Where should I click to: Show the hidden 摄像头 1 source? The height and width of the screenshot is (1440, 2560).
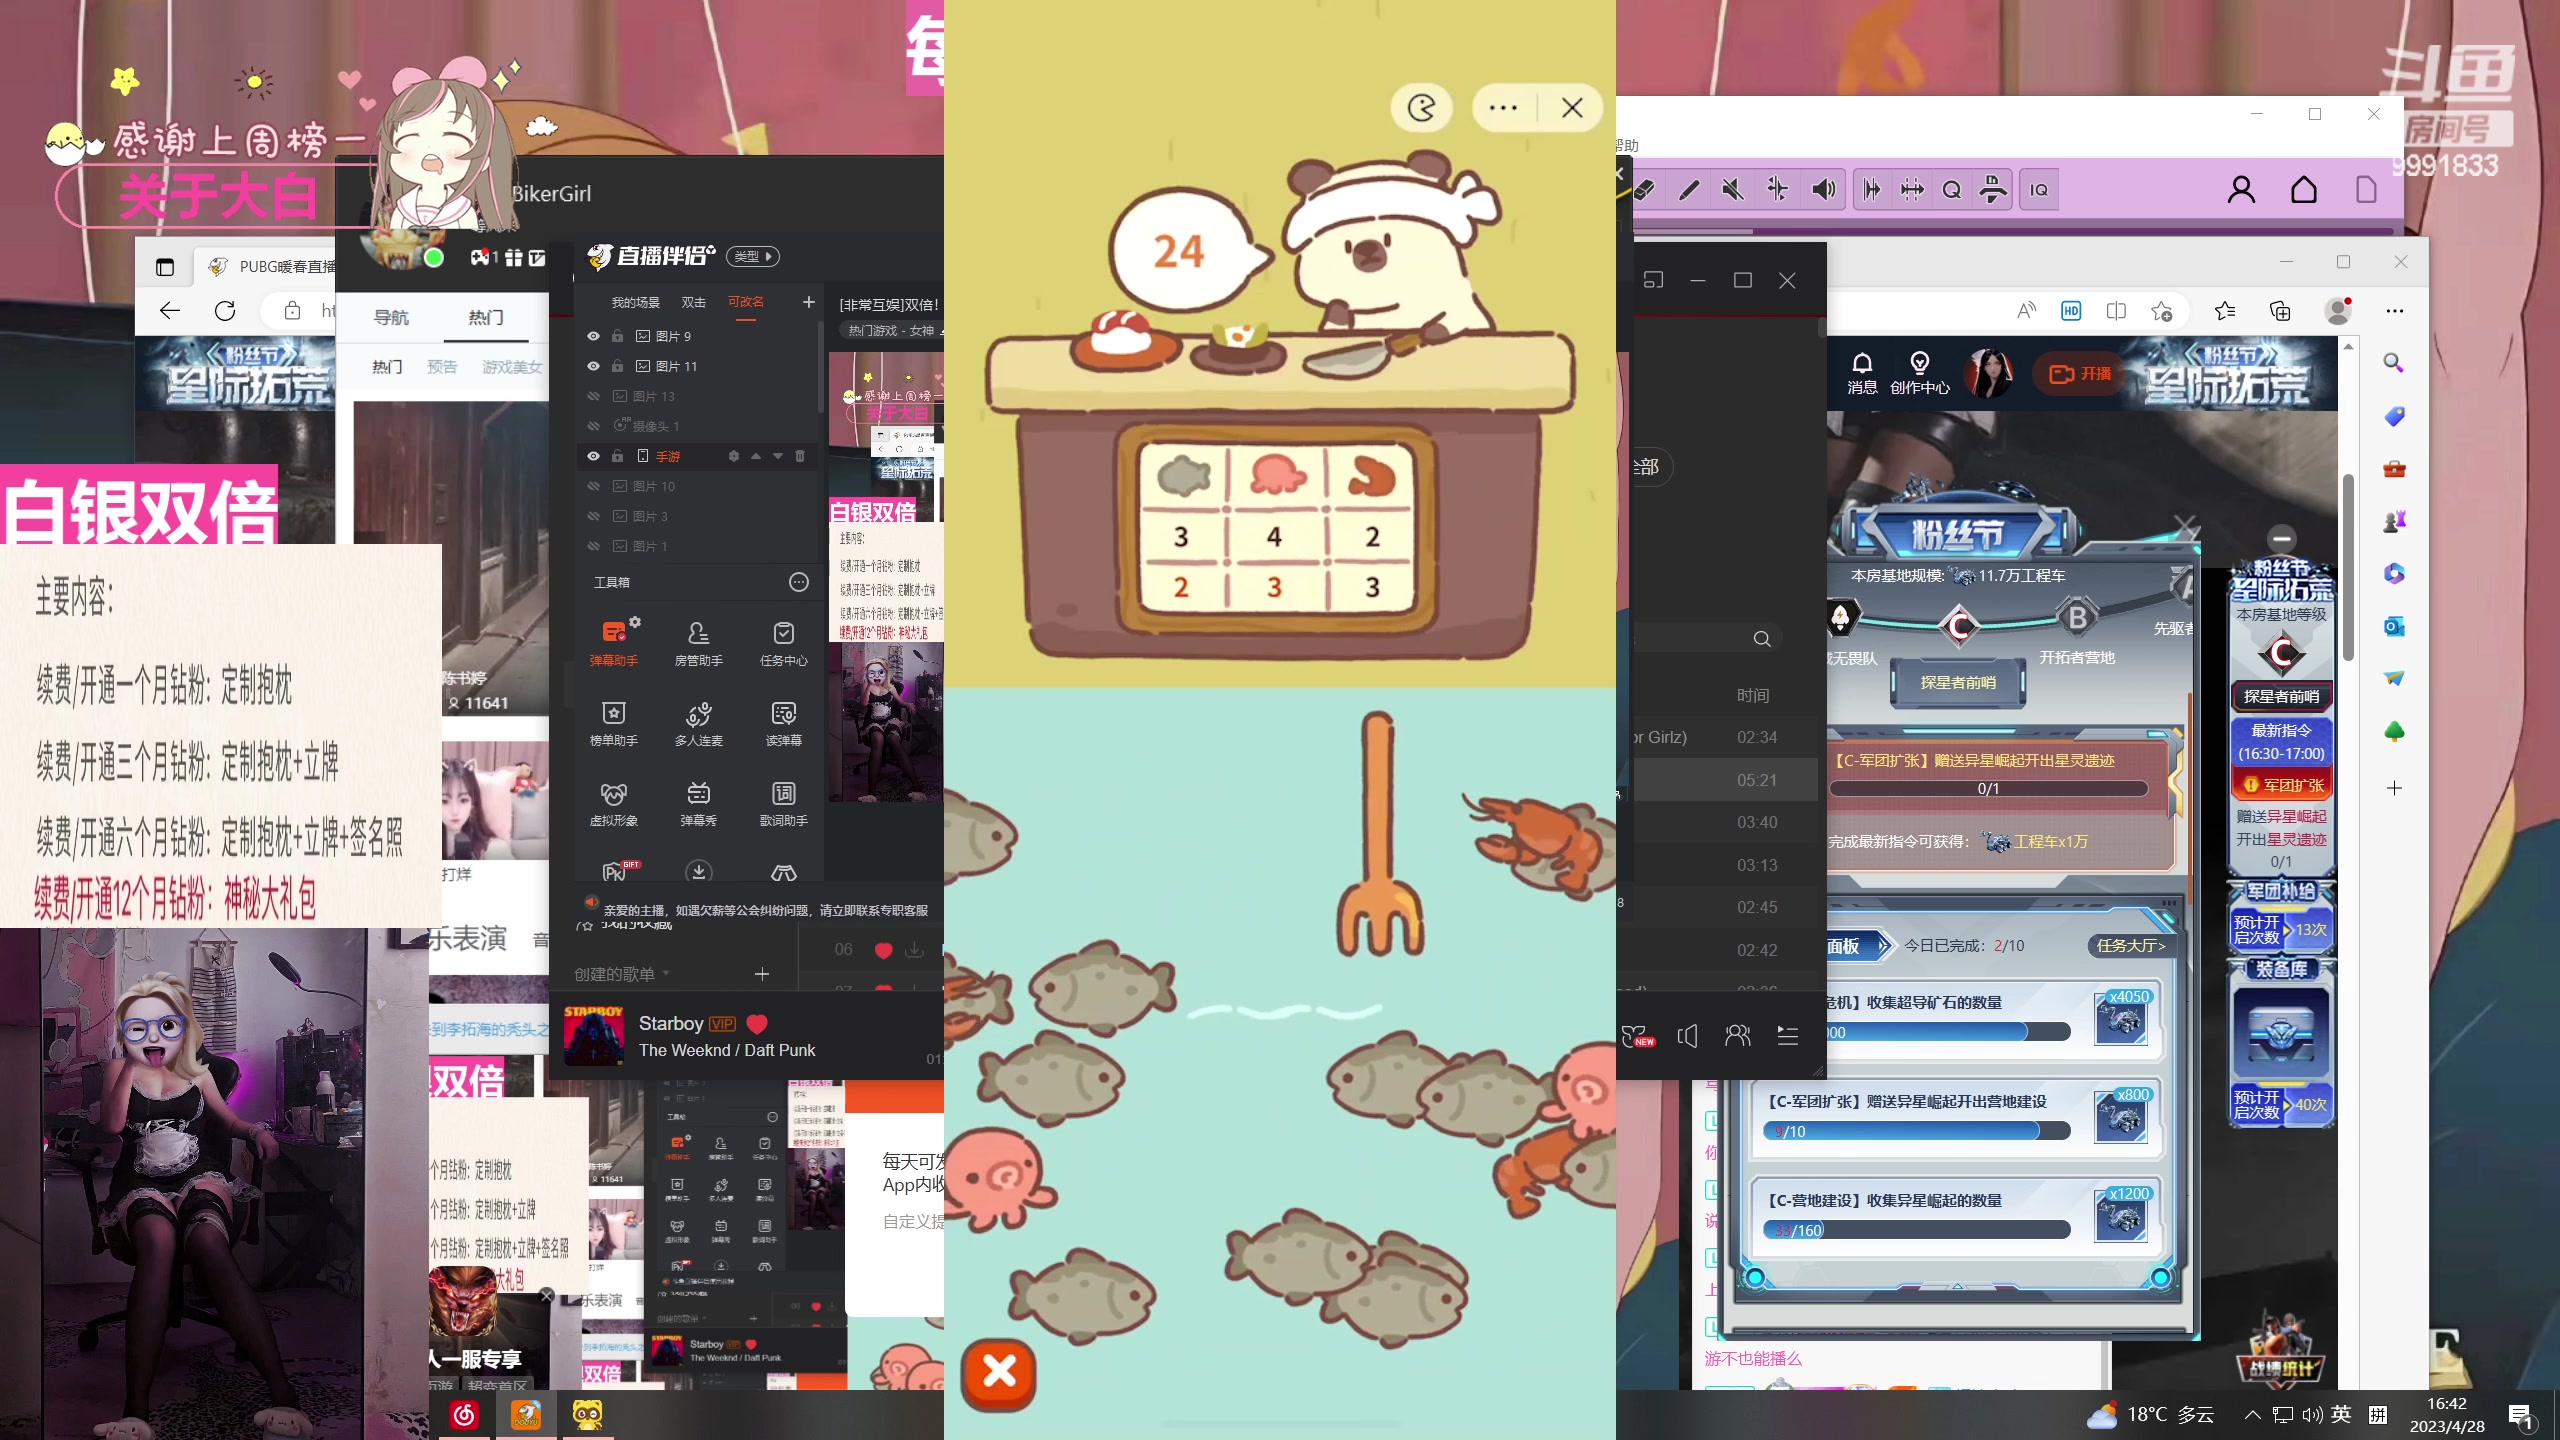[593, 426]
